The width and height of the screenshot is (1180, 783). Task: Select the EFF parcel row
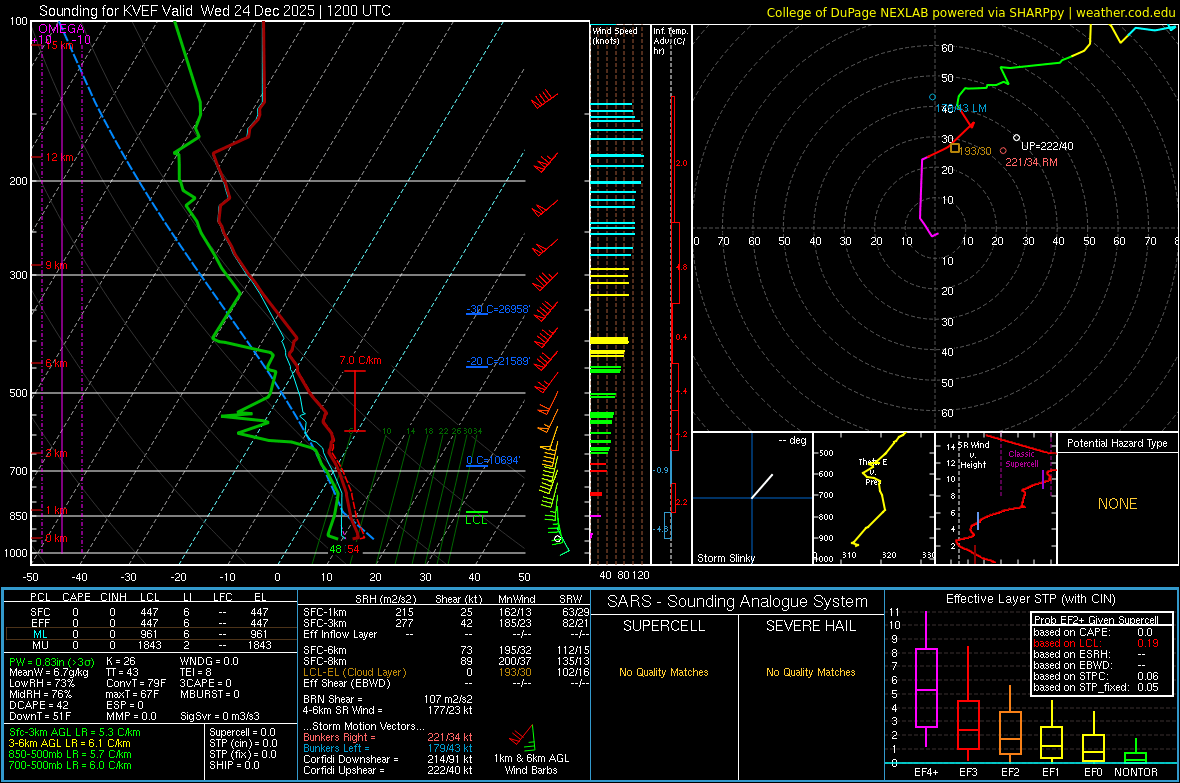[x=150, y=623]
